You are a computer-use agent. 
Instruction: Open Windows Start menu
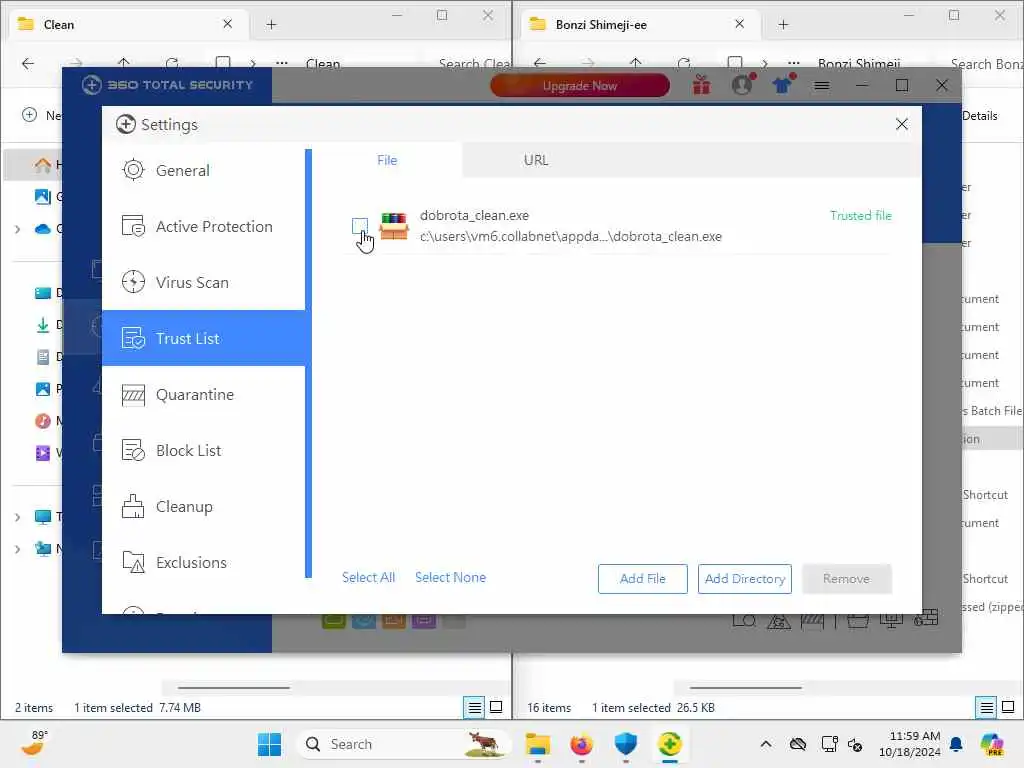[x=269, y=744]
